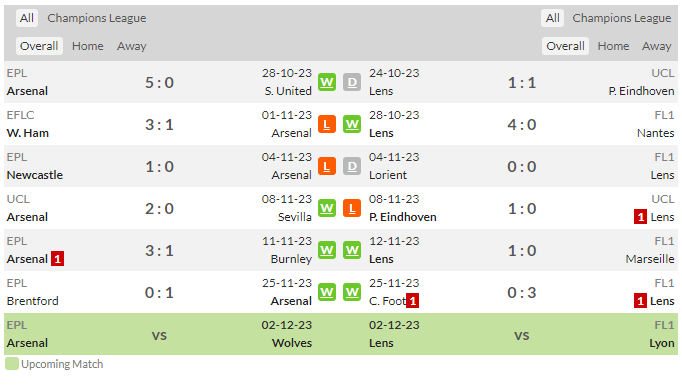
Task: Select the right panel Champions League filter
Action: click(622, 18)
